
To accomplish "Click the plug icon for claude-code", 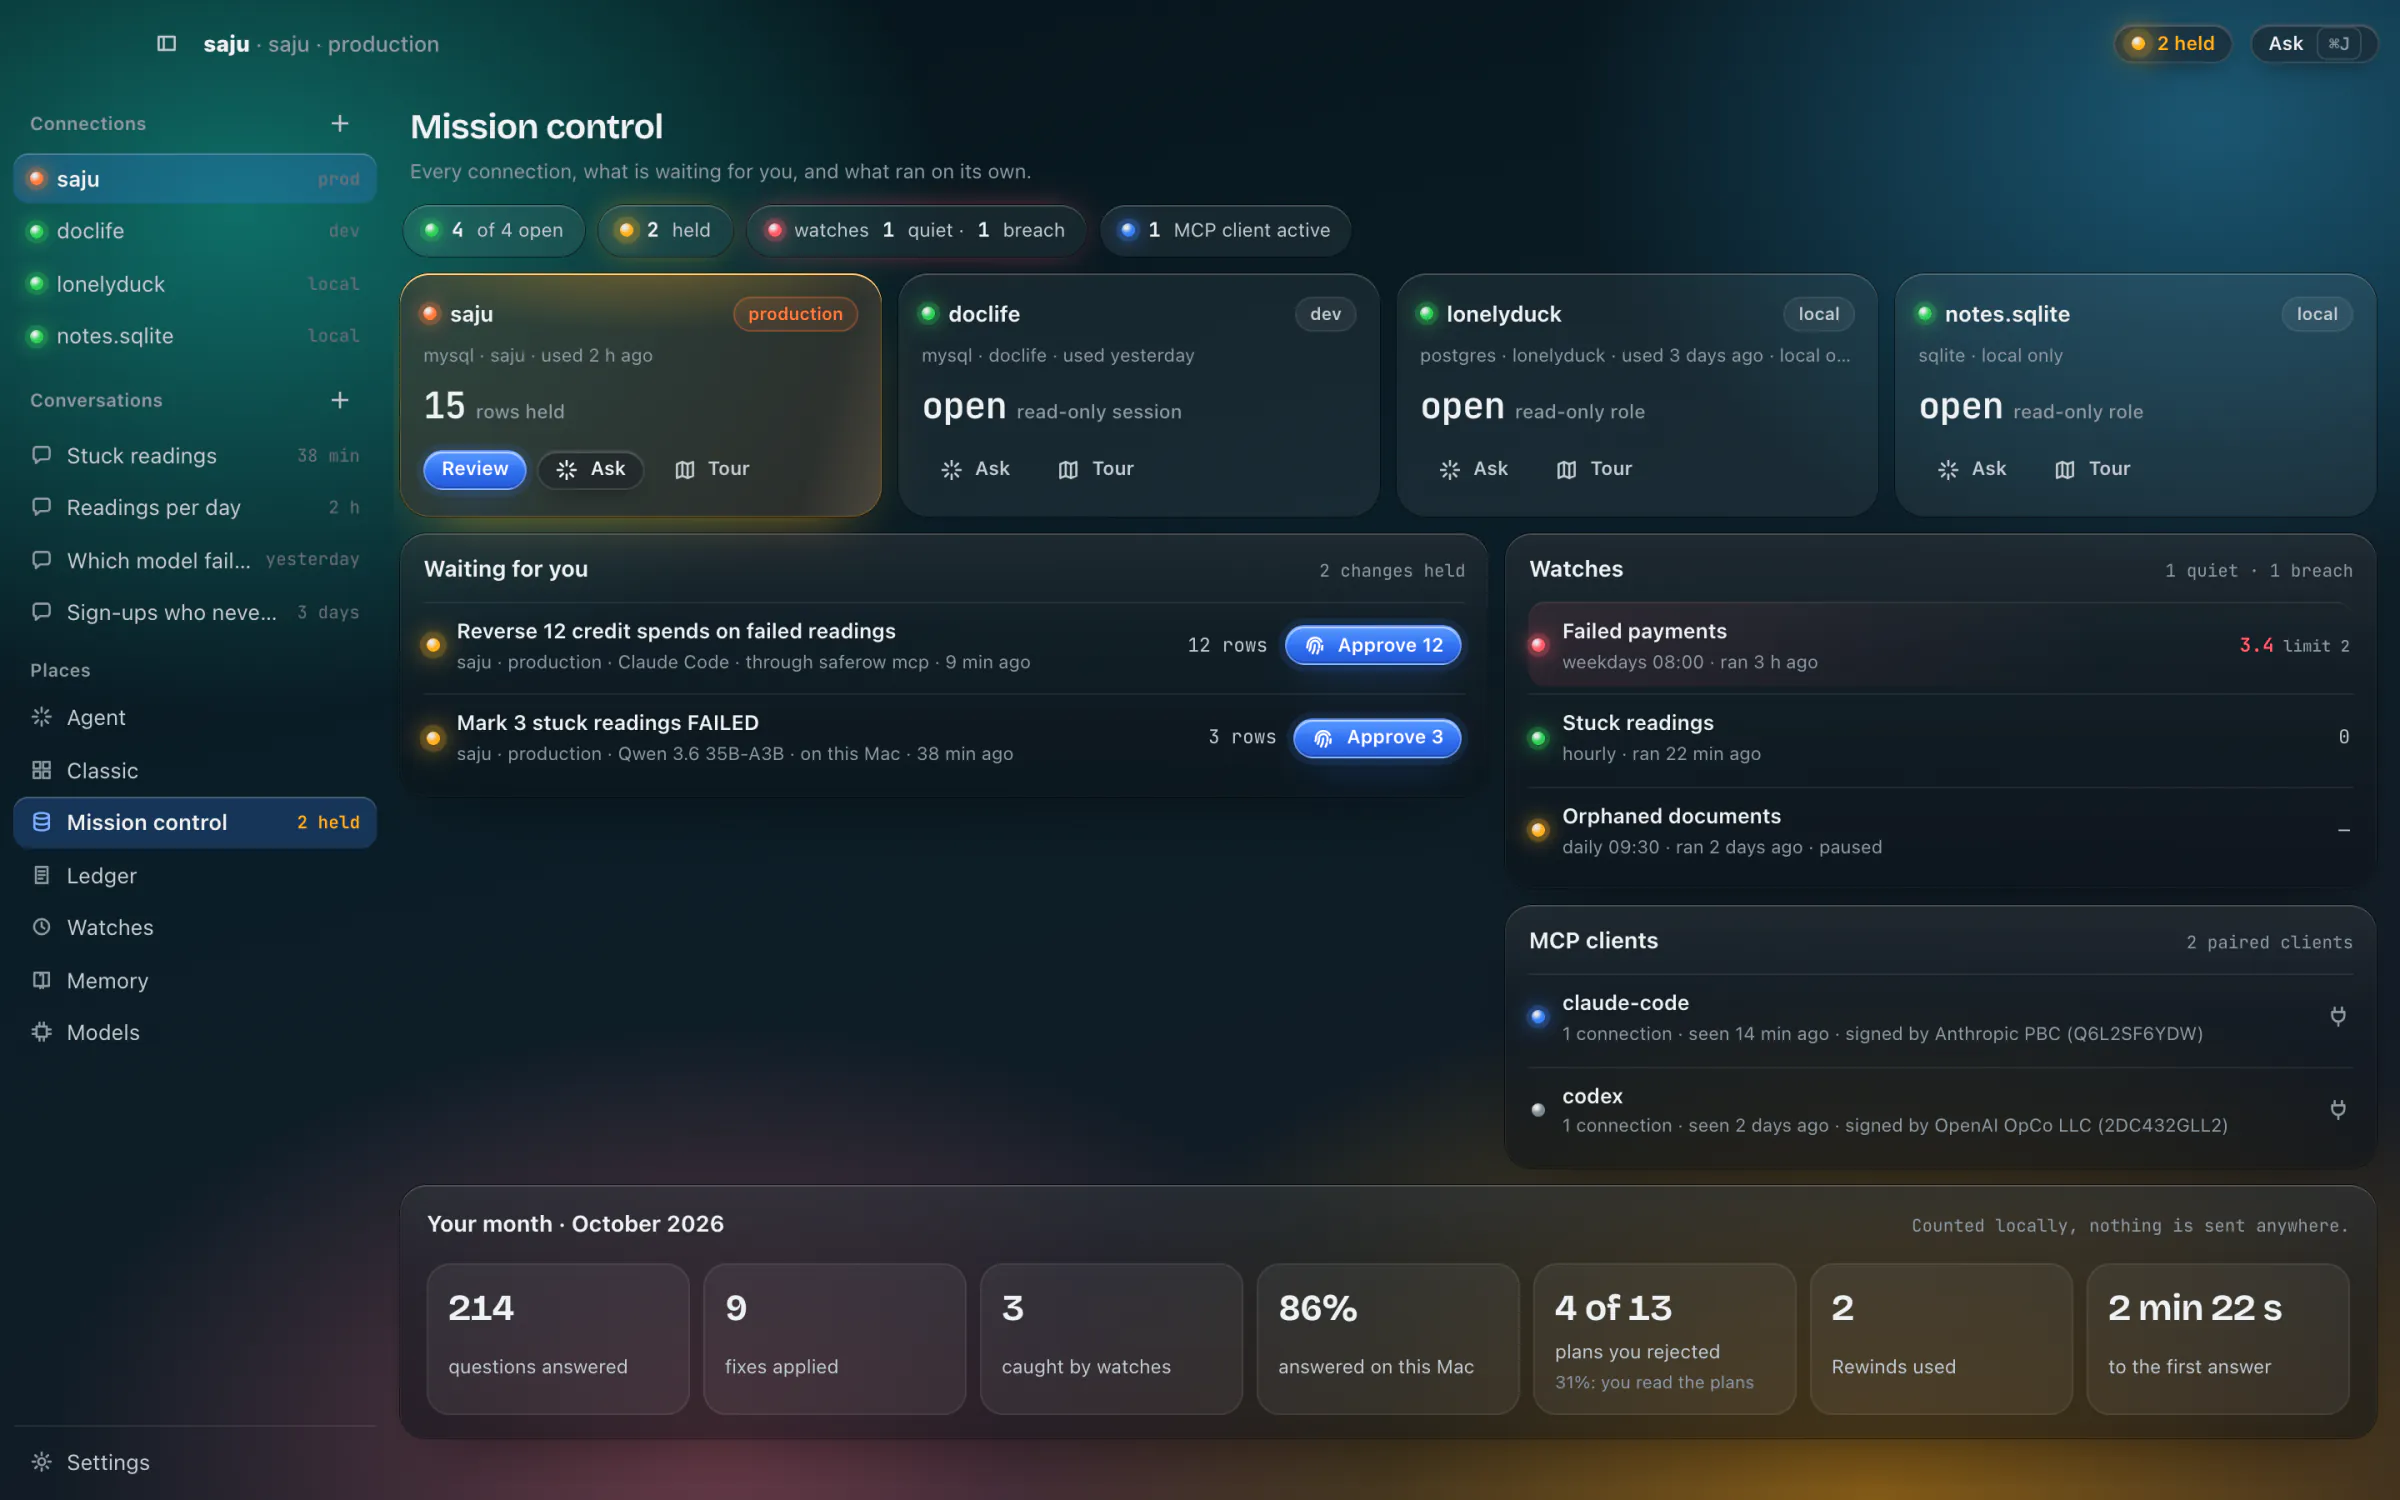I will coord(2338,1017).
